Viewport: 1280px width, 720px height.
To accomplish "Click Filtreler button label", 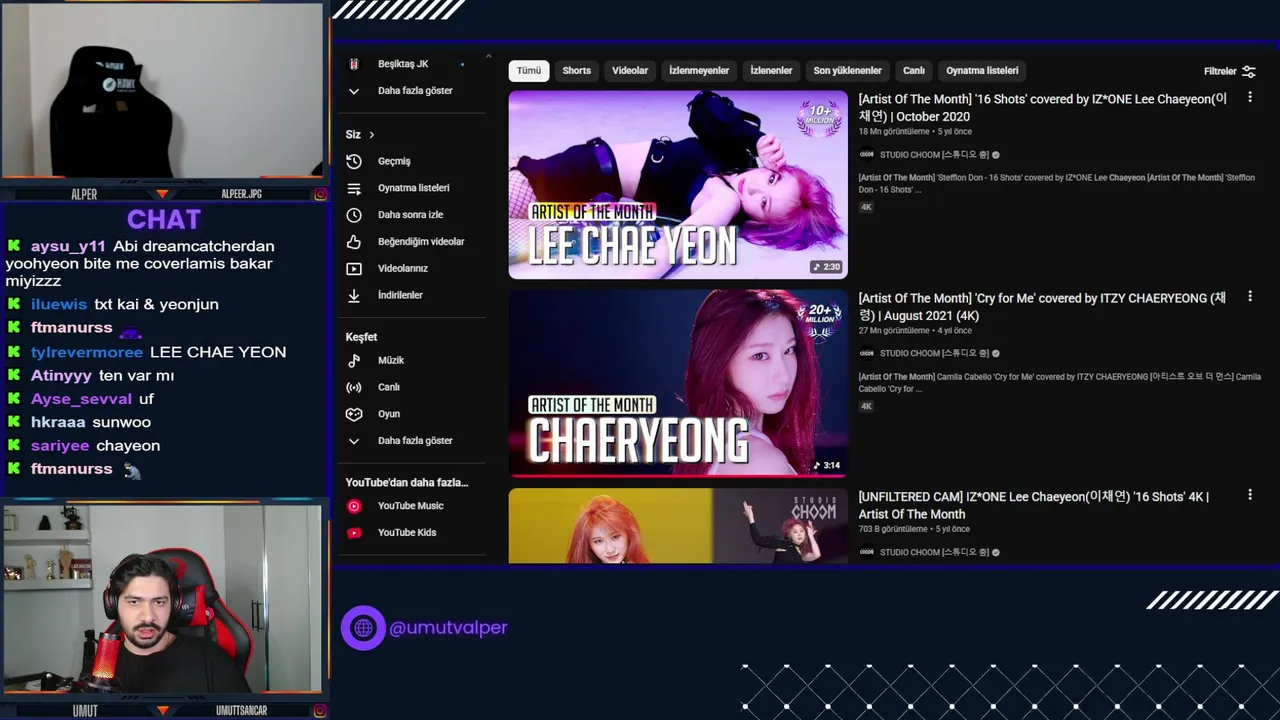I will point(1220,71).
